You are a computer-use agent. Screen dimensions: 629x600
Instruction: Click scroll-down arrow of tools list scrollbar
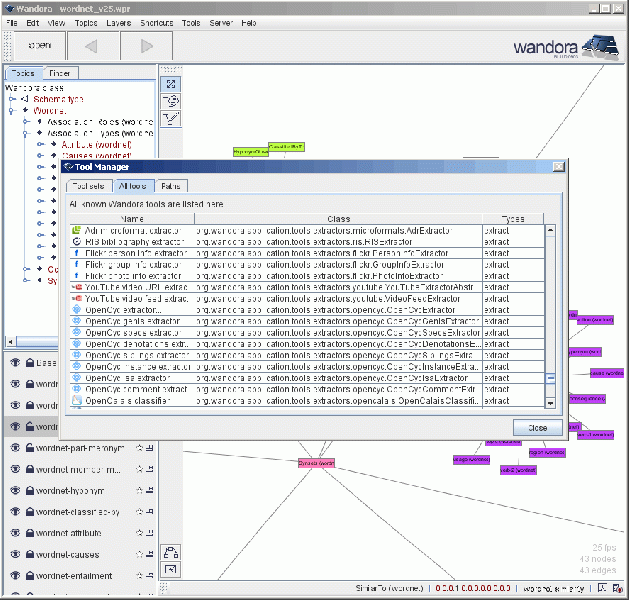549,401
